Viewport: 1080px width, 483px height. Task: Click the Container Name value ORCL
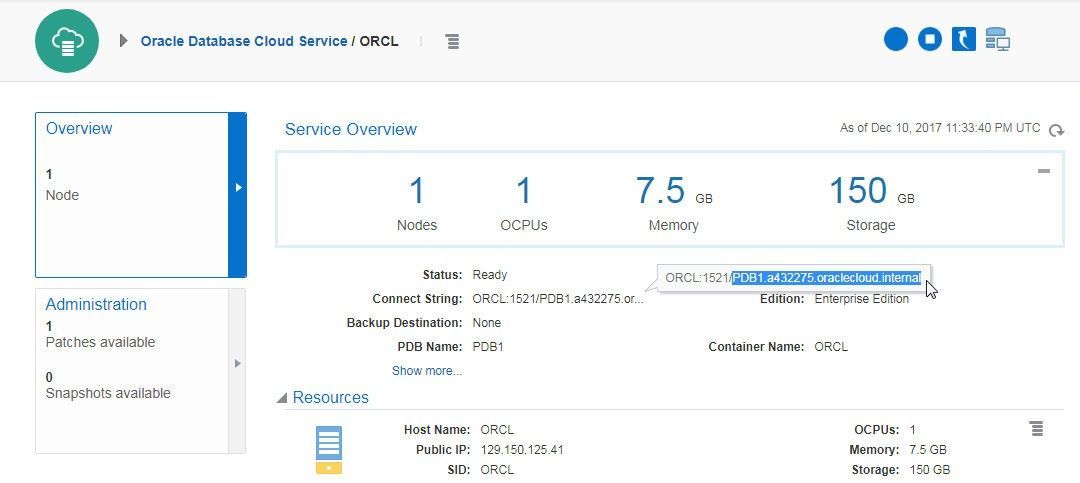tap(831, 347)
